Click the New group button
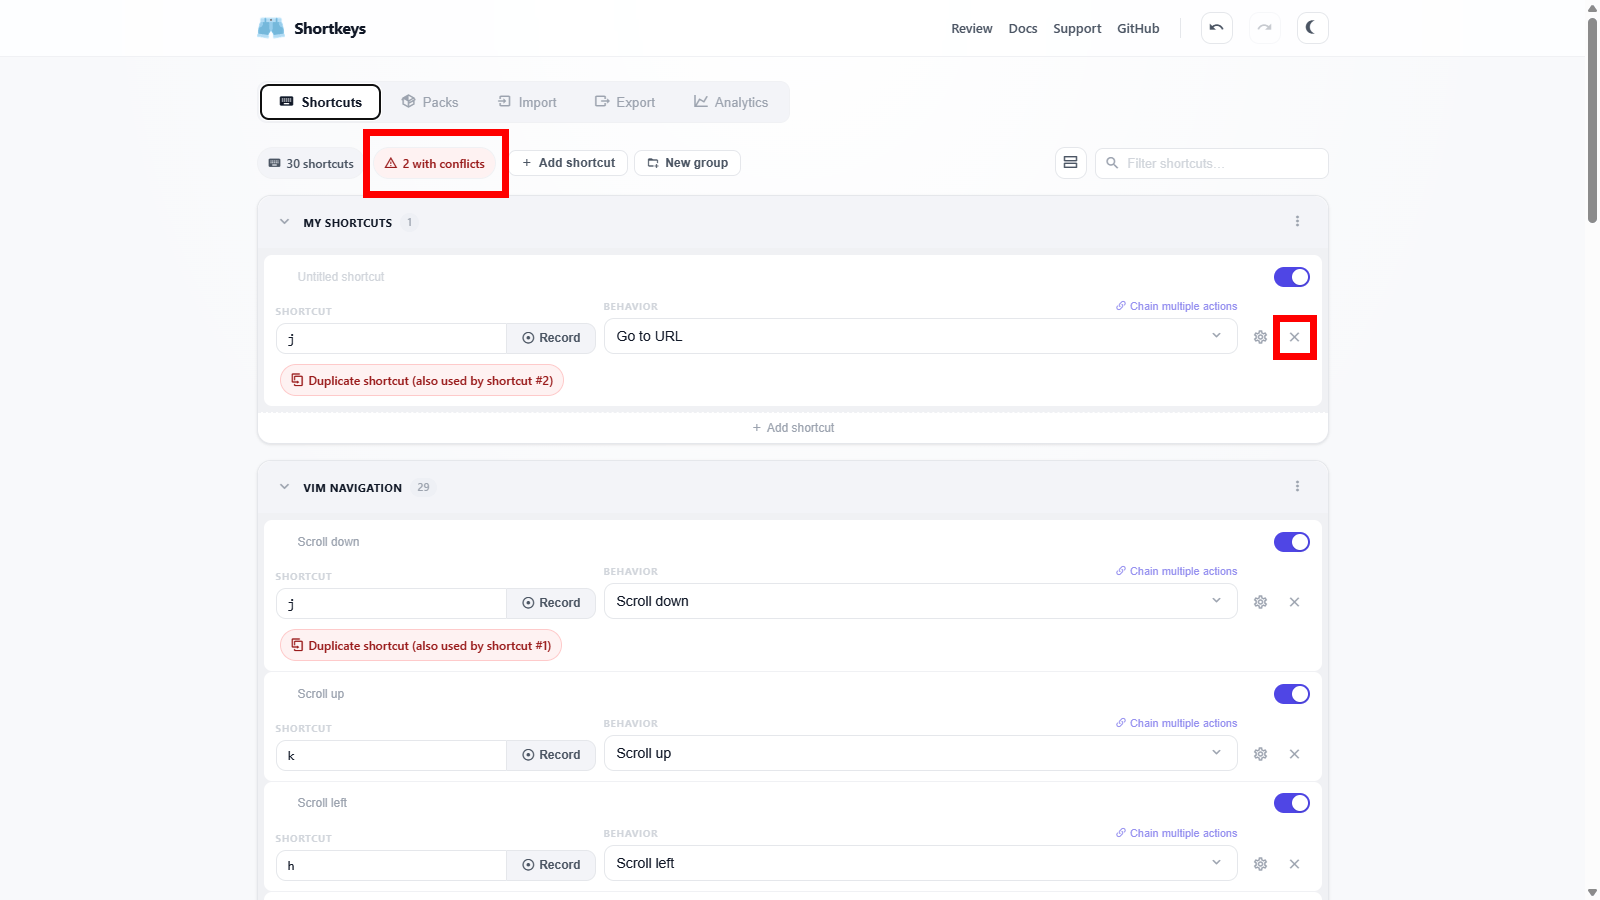The image size is (1600, 900). (x=687, y=163)
